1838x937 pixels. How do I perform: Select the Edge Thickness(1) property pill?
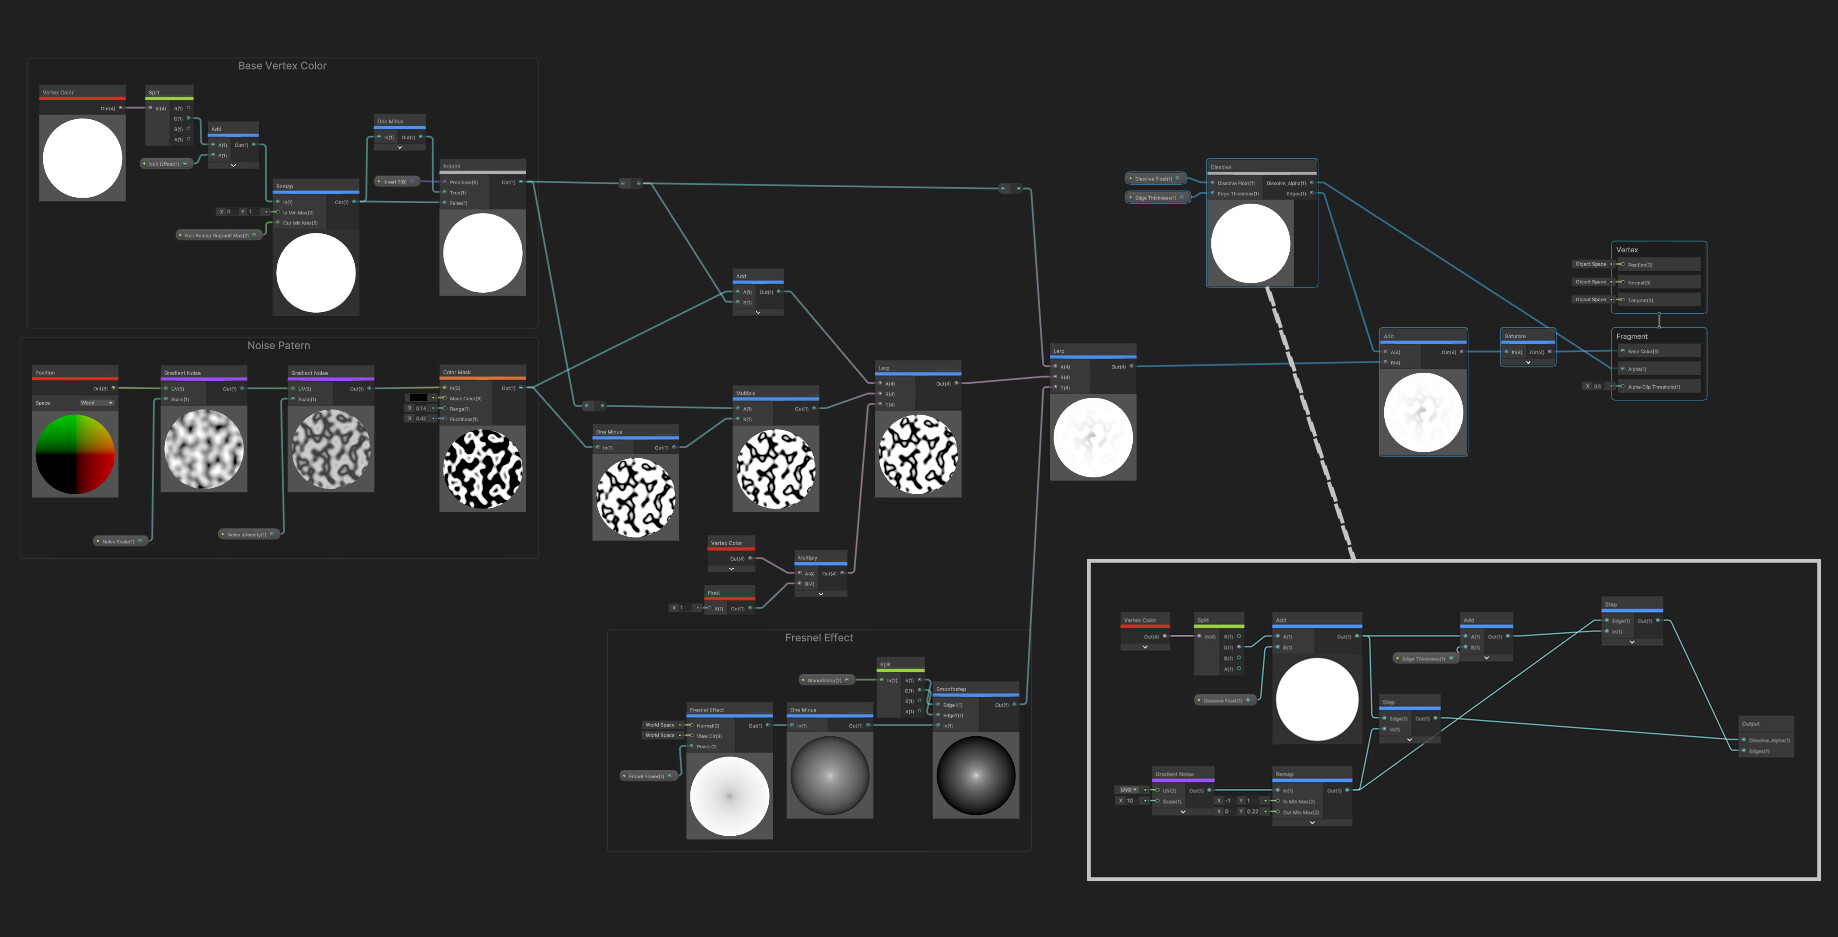1157,197
